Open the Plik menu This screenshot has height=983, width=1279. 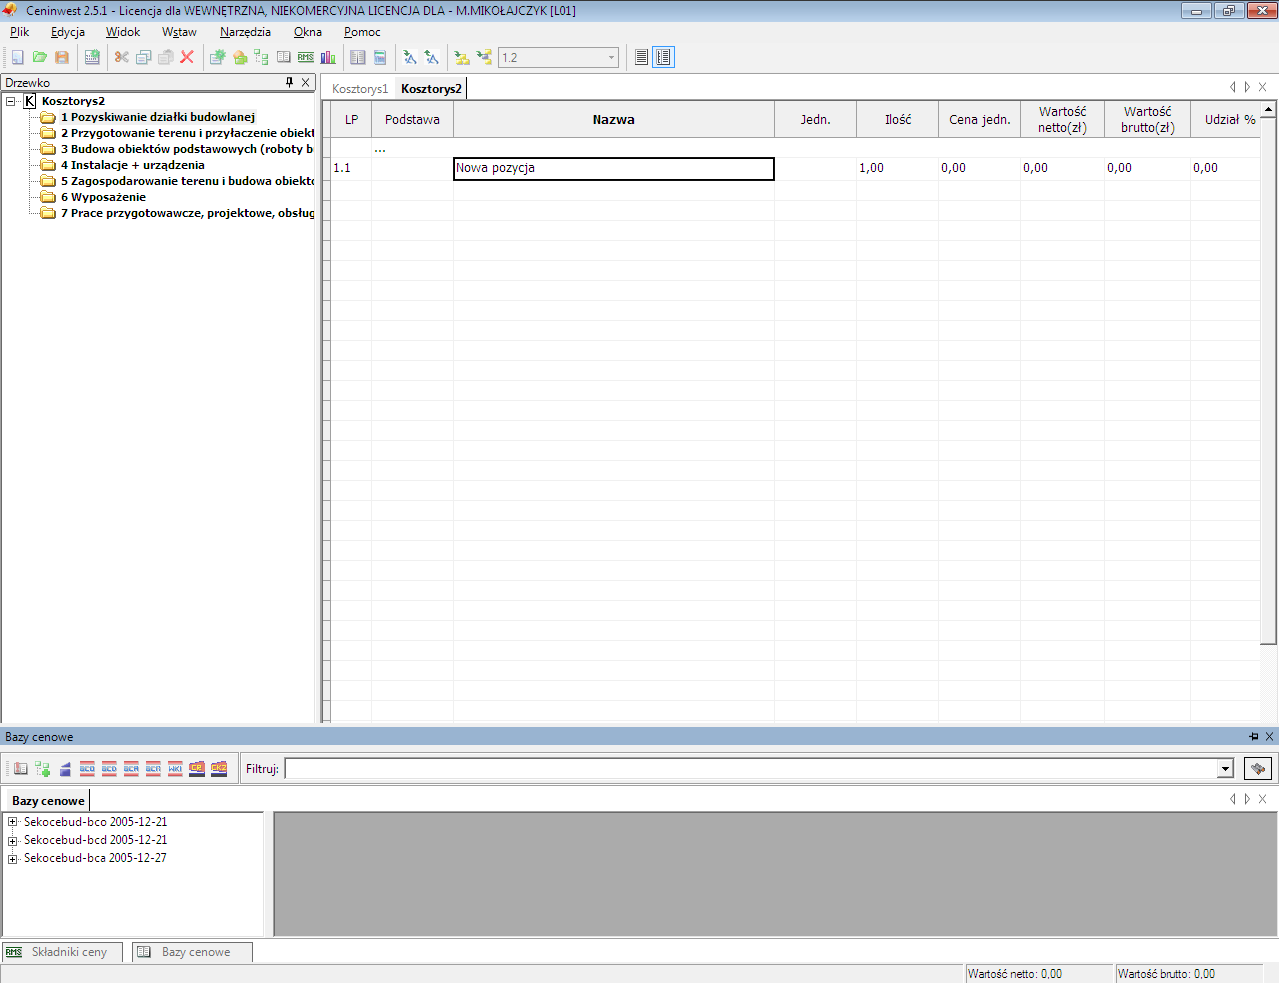[19, 32]
